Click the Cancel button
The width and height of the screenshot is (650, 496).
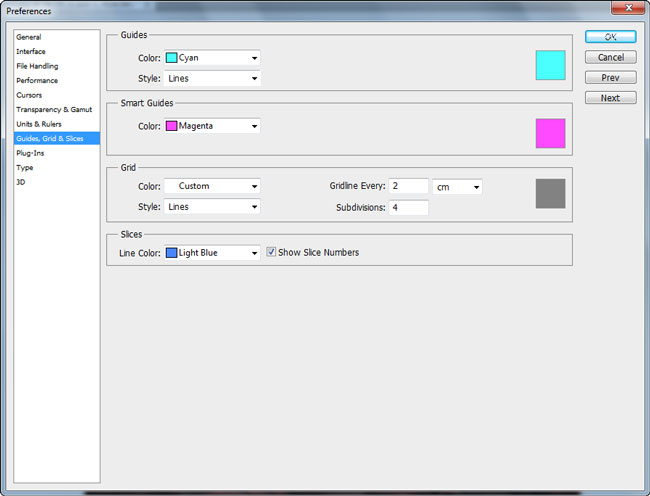[610, 58]
